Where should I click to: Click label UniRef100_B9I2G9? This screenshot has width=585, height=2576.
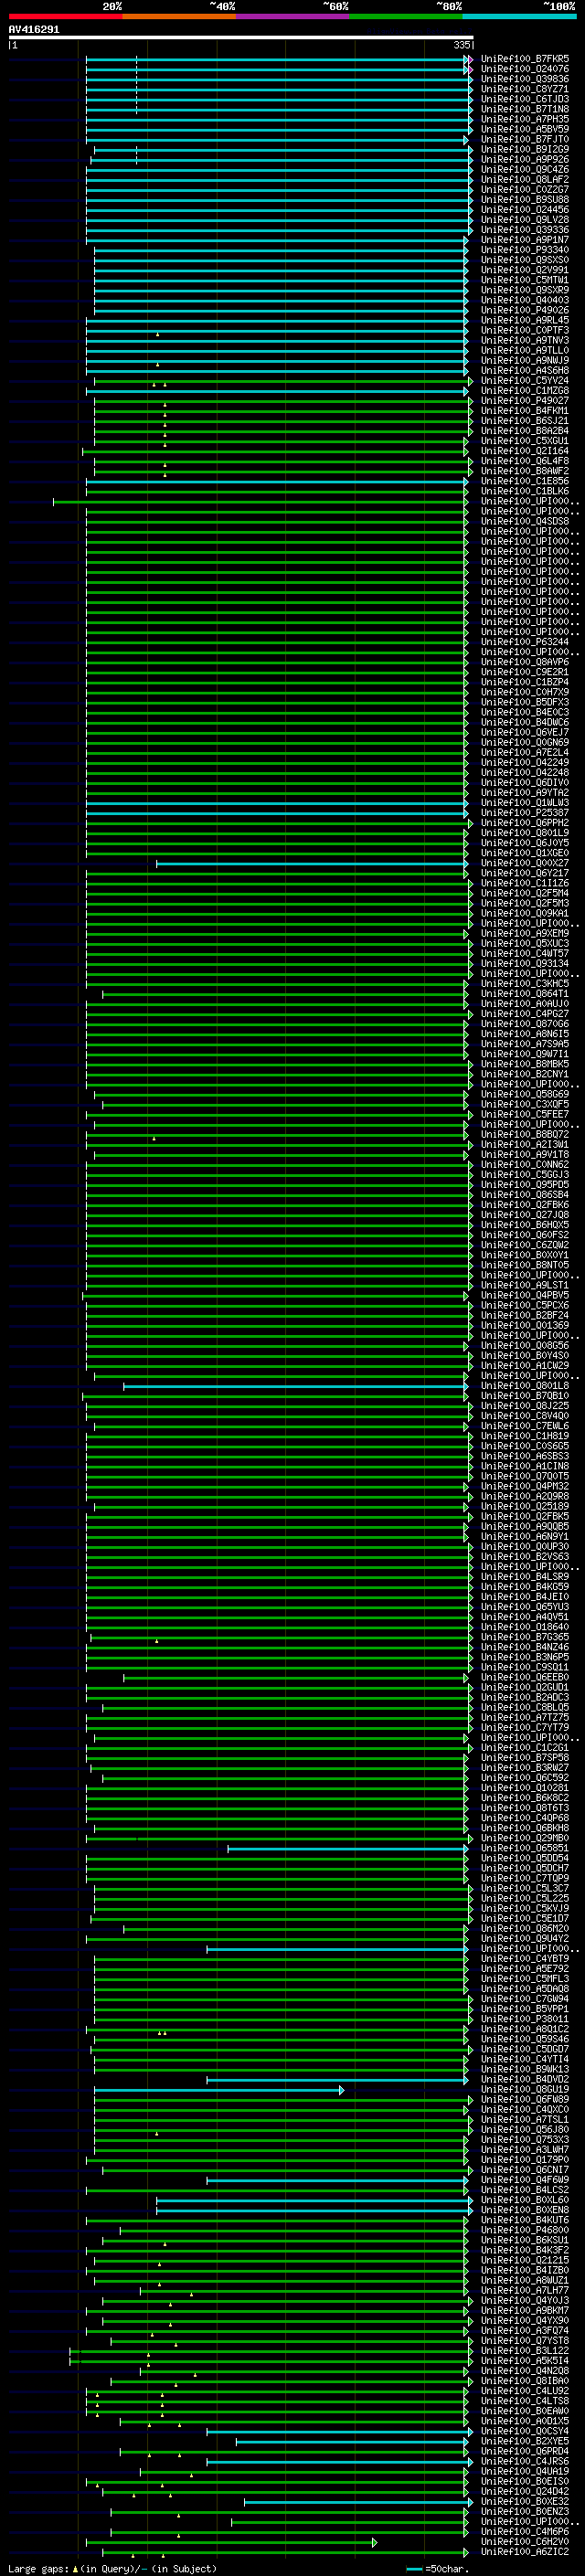[525, 149]
